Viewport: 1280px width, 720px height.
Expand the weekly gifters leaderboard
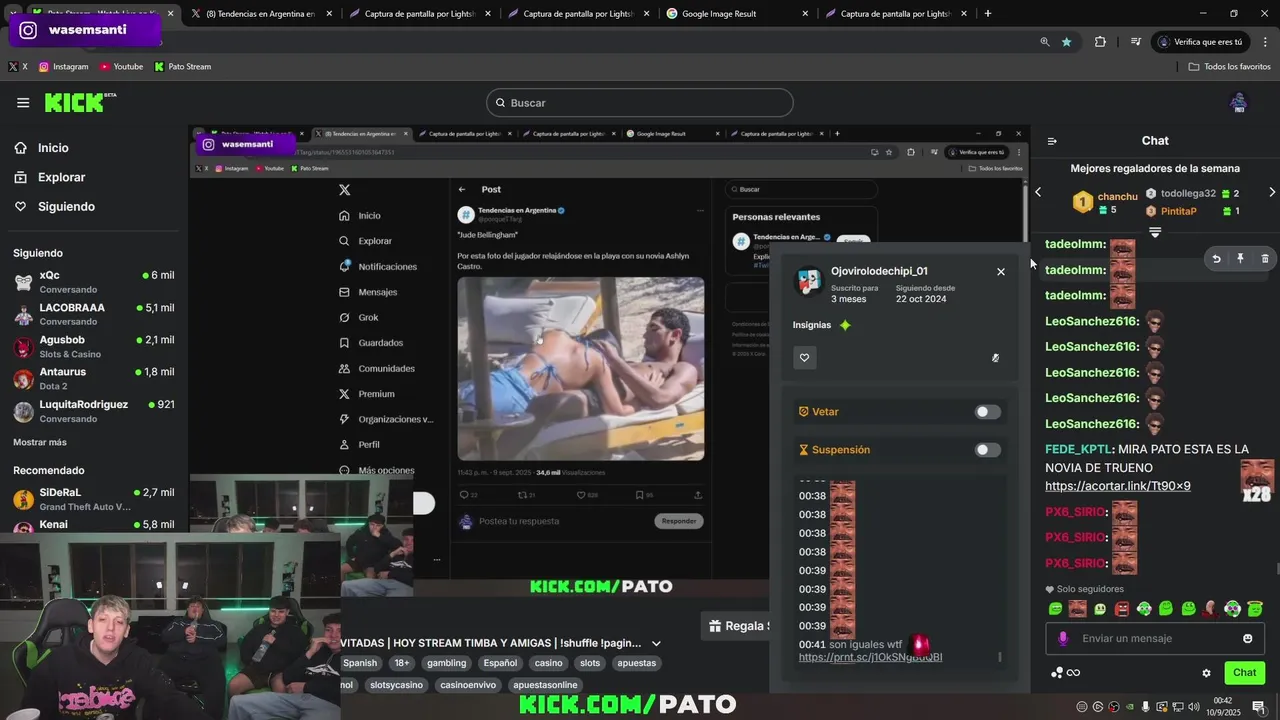1155,233
